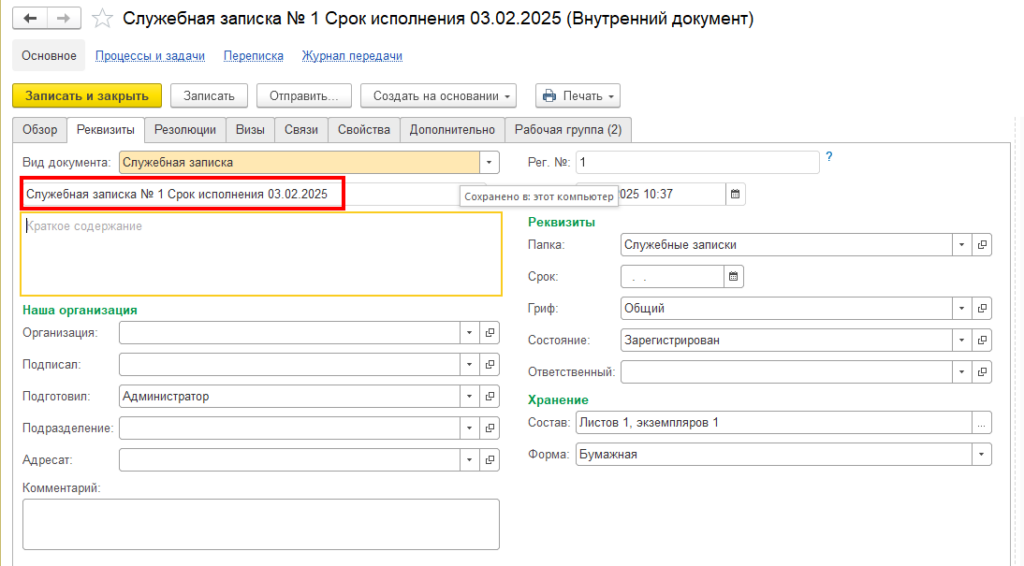This screenshot has height=566, width=1024.
Task: Click into Комментарий text box
Action: point(261,524)
